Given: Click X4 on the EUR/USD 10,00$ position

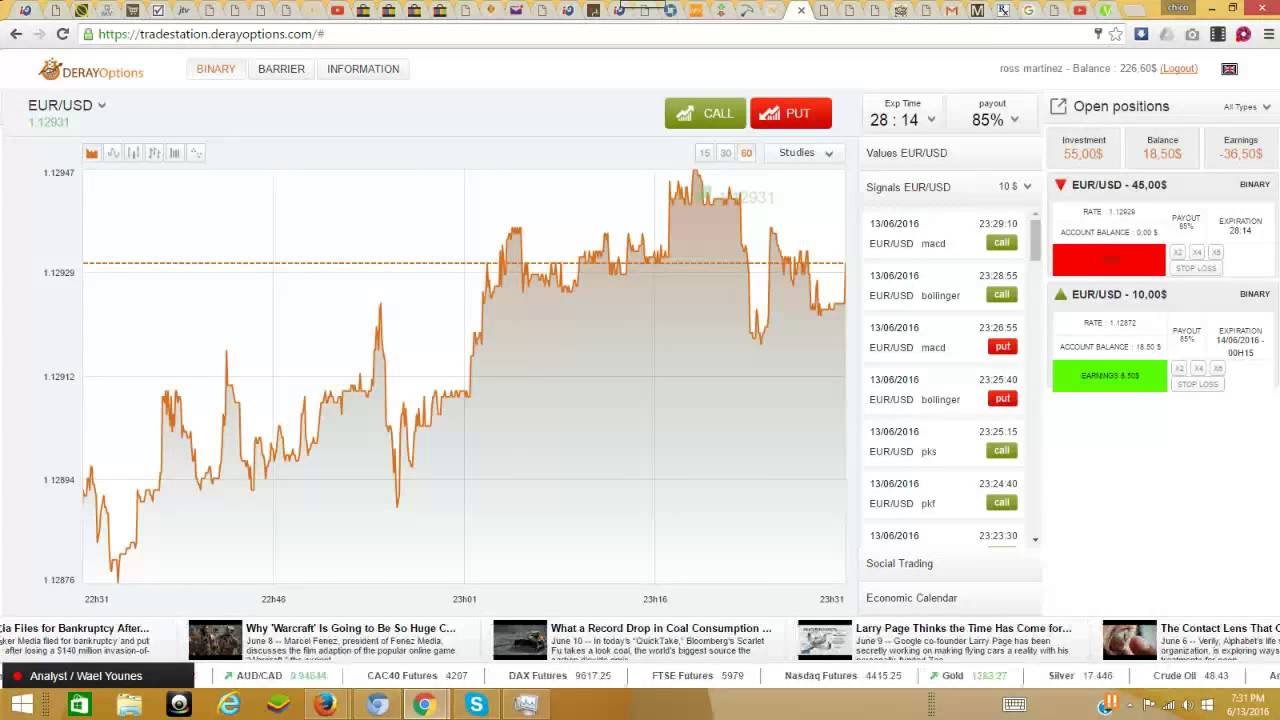Looking at the screenshot, I should point(1197,369).
